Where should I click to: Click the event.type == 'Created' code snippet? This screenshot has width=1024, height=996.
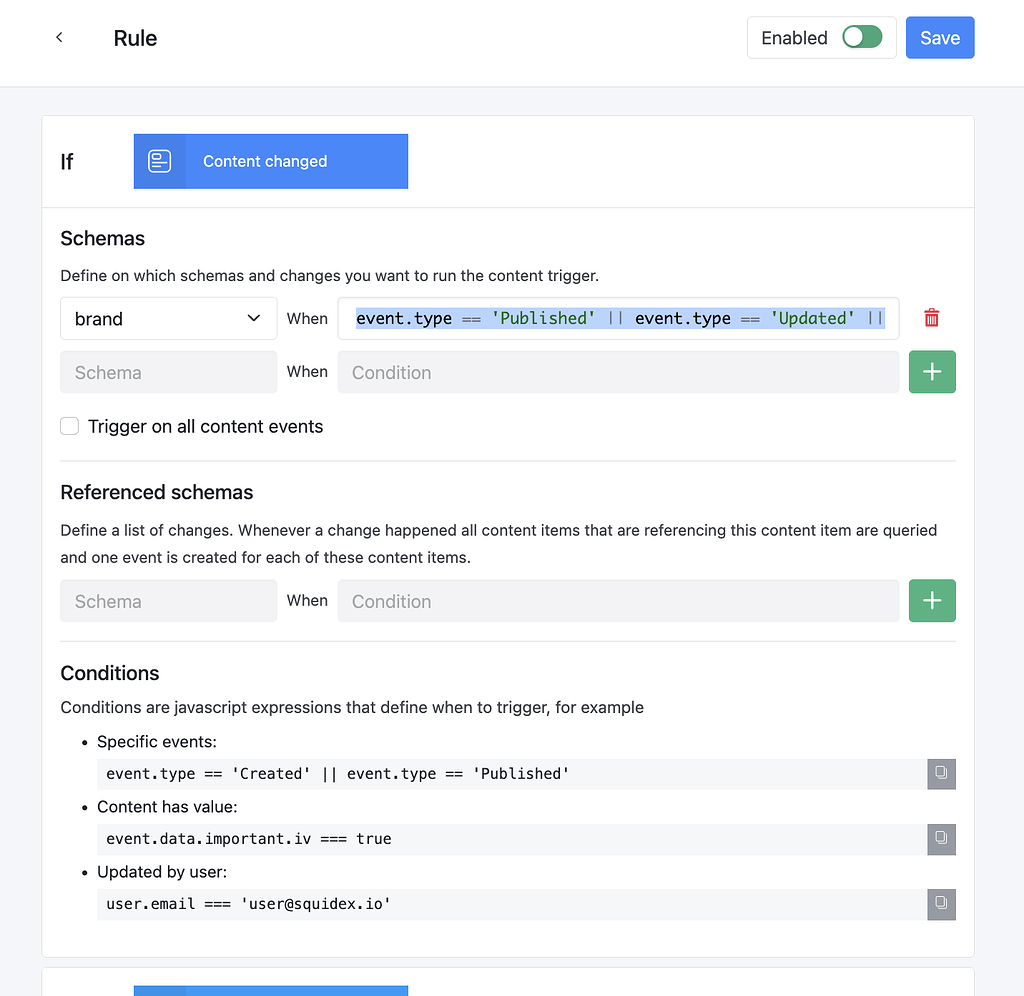click(512, 774)
